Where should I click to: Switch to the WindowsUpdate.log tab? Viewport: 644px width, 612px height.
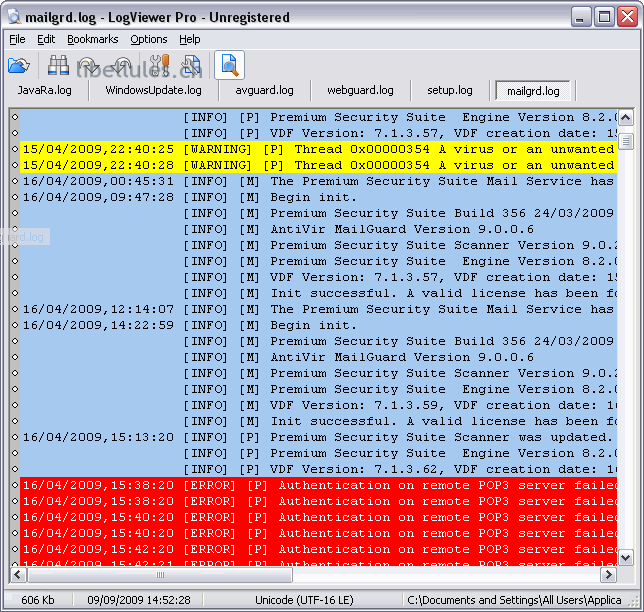154,90
